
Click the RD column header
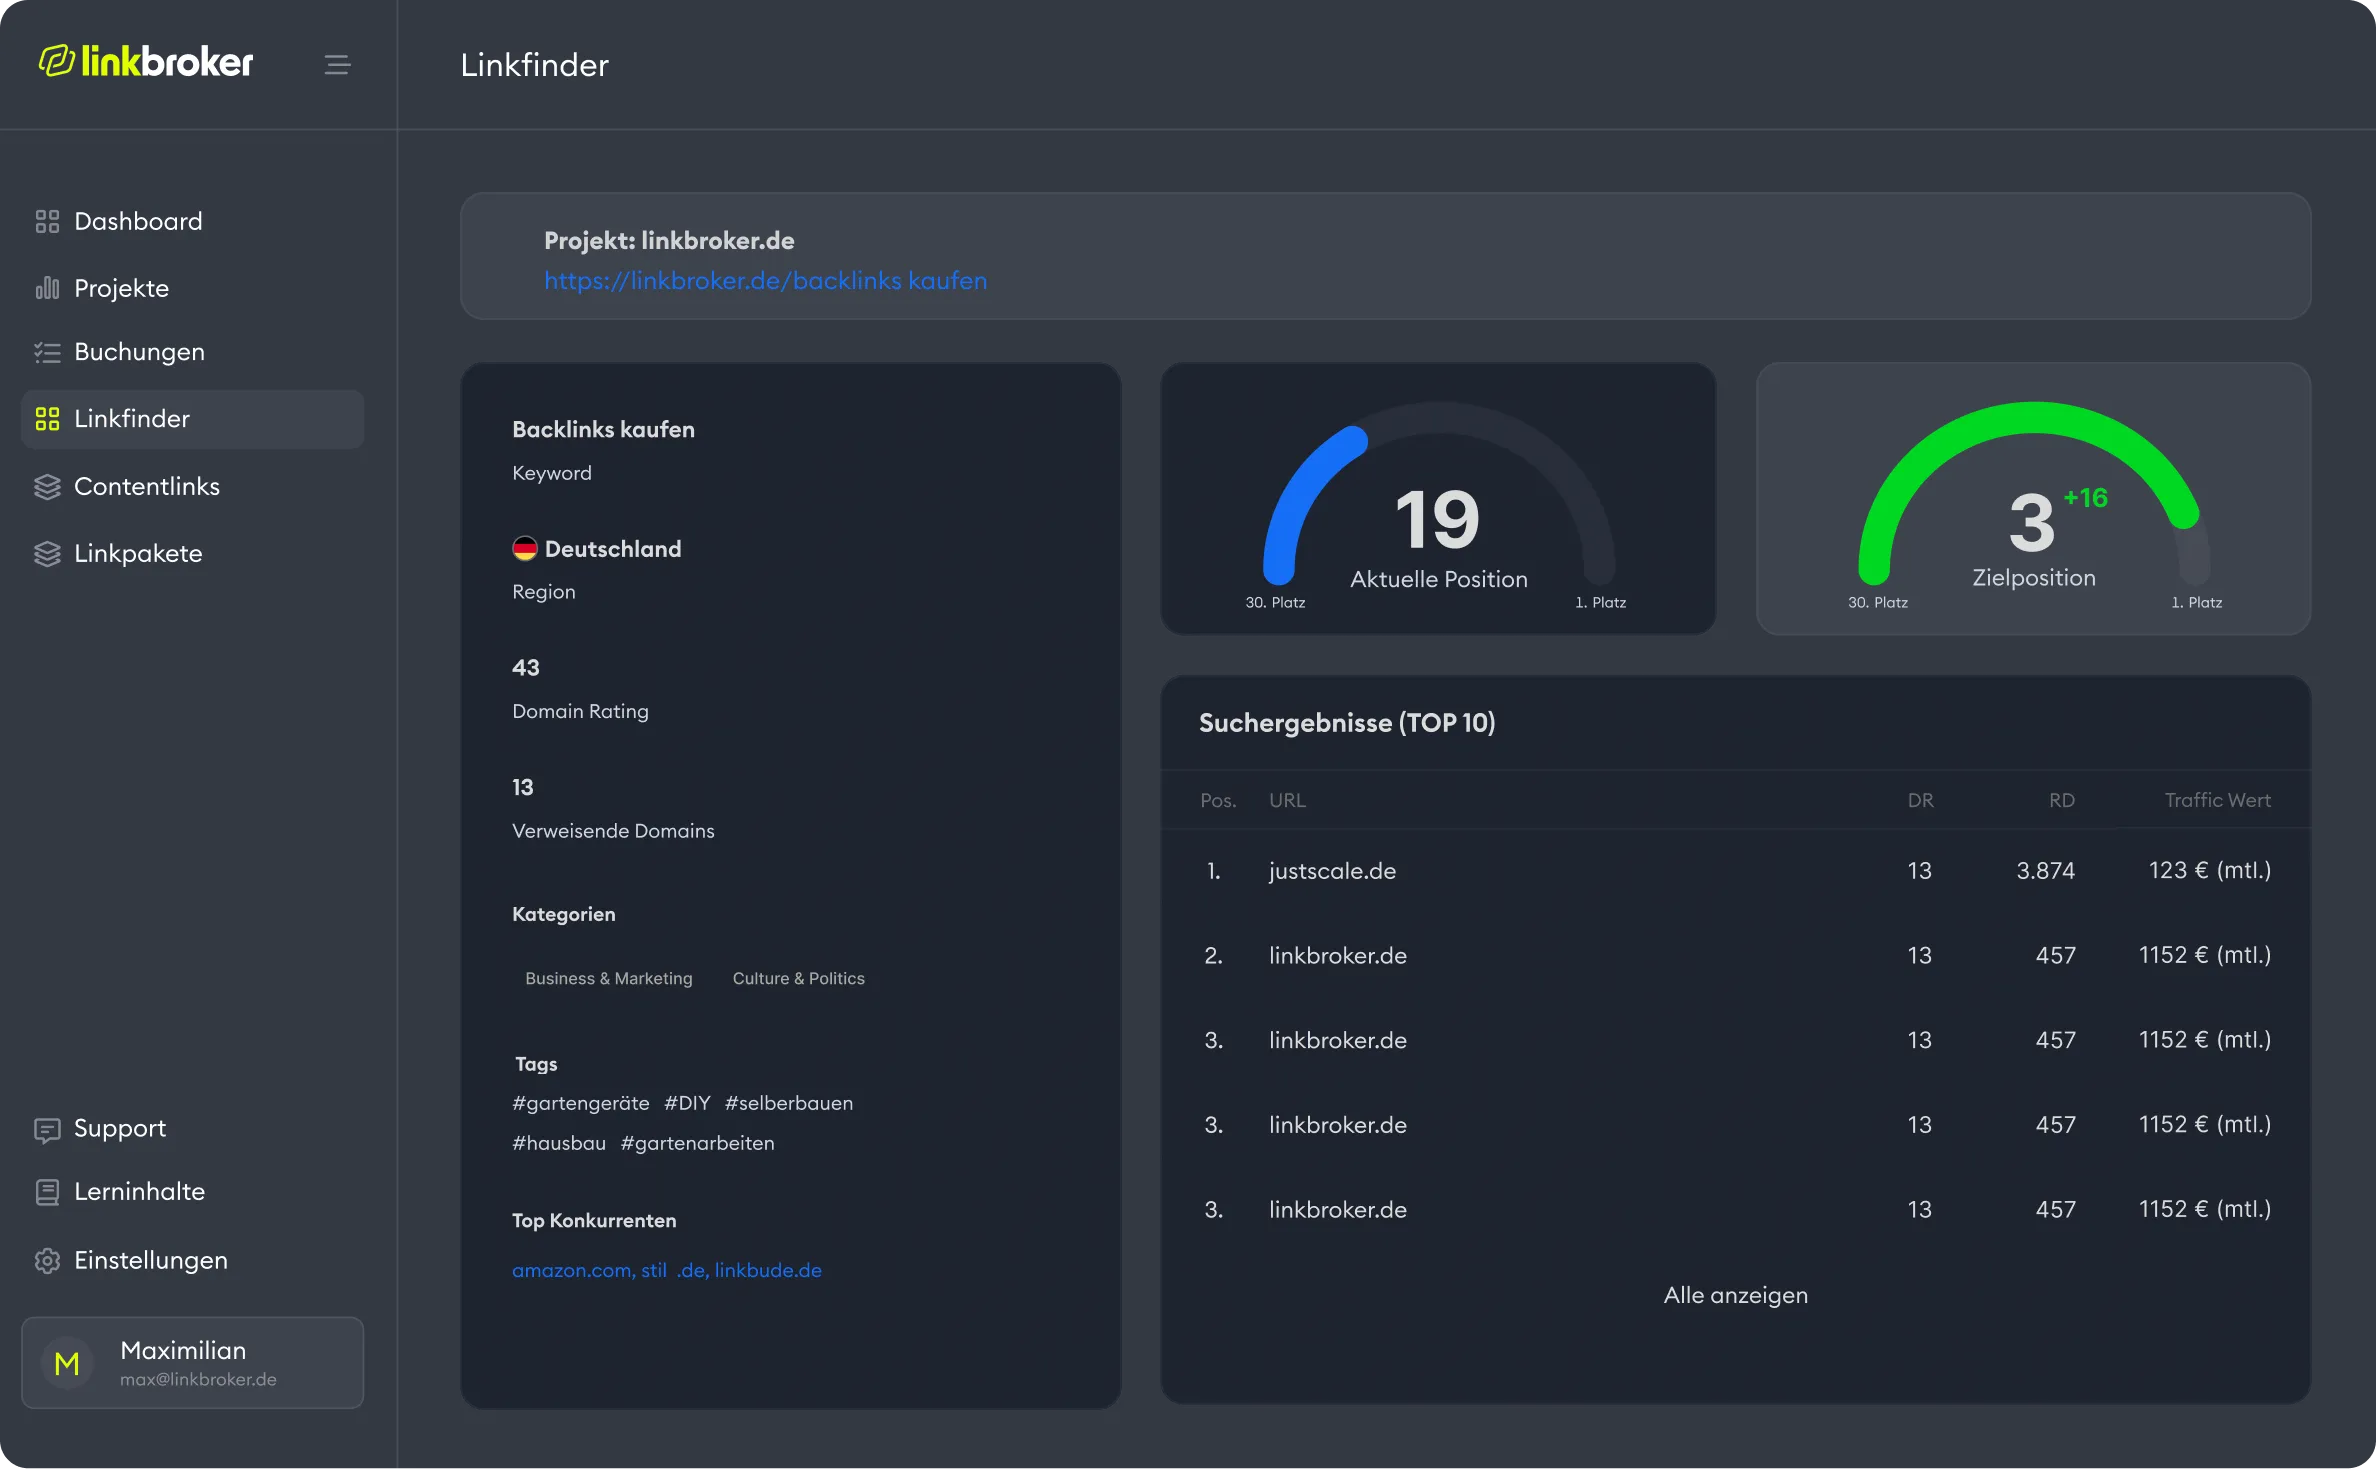click(2061, 800)
